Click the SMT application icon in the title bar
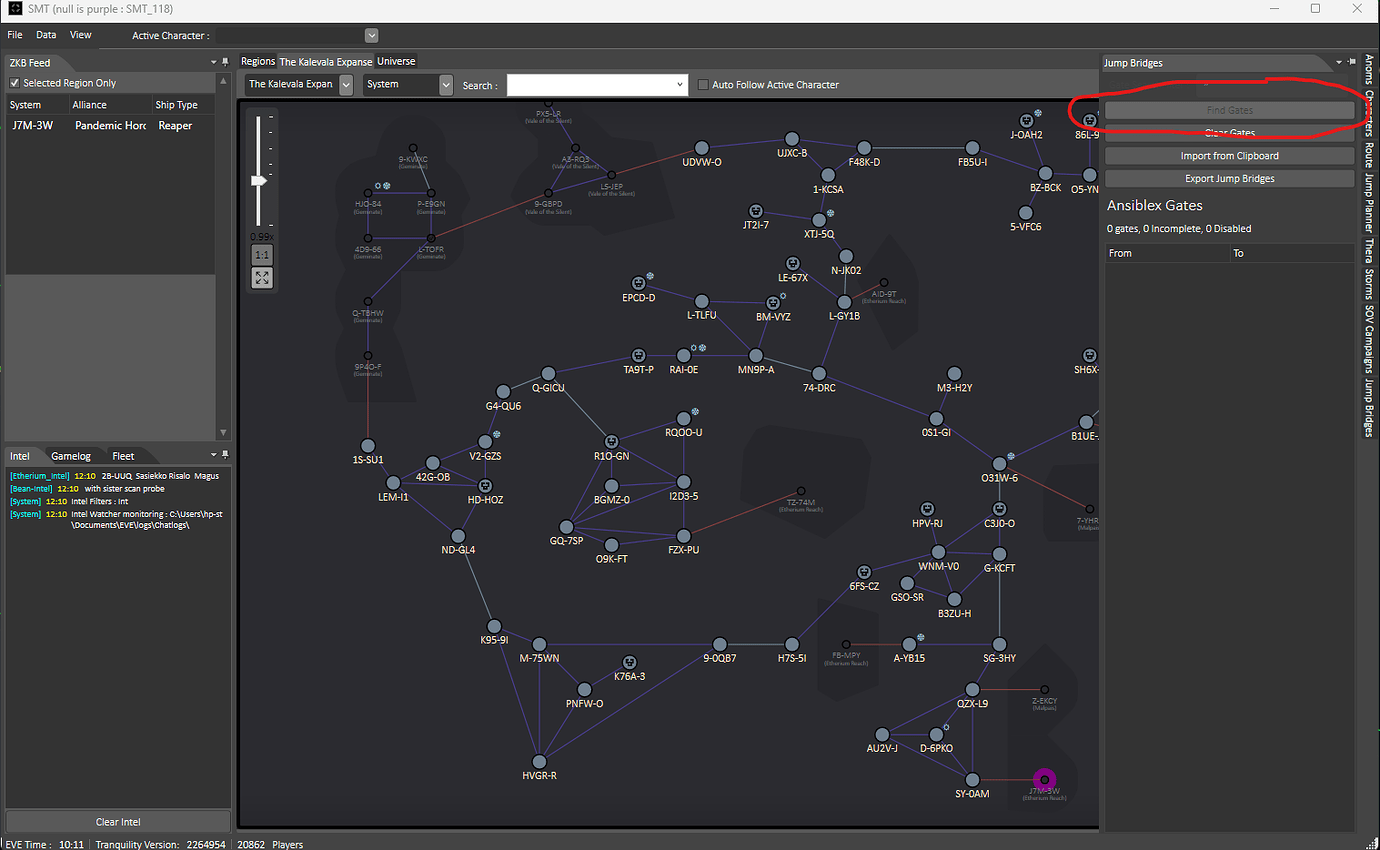The image size is (1380, 850). tap(14, 9)
